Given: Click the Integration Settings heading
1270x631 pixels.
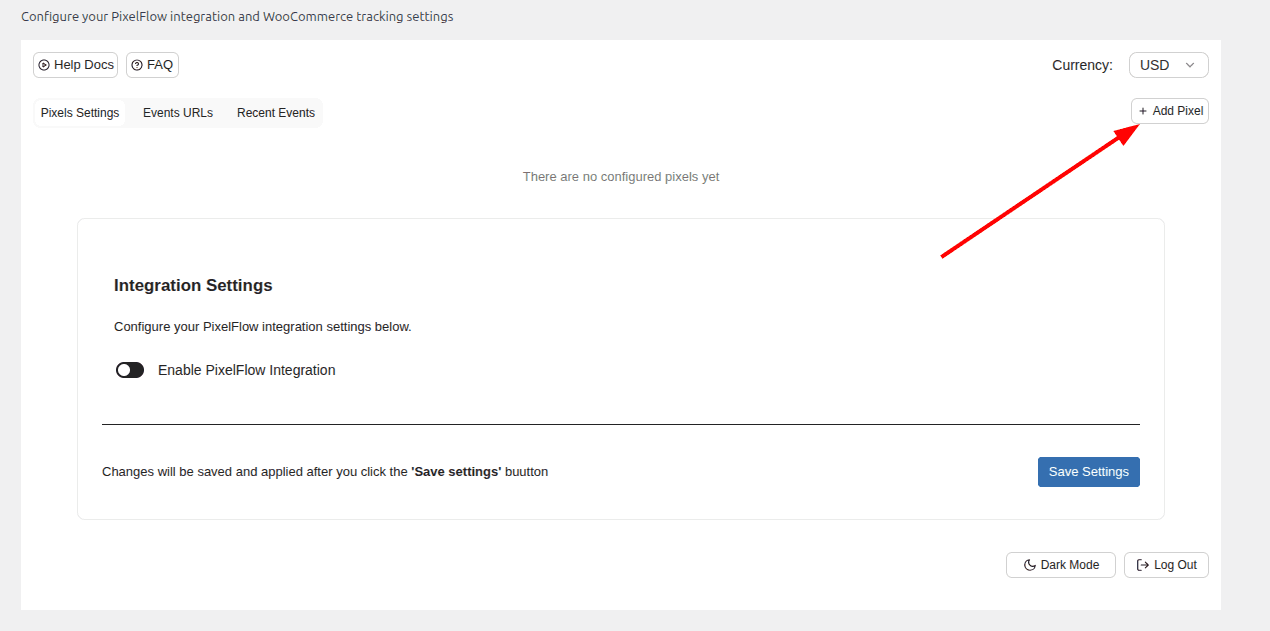Looking at the screenshot, I should tap(193, 285).
